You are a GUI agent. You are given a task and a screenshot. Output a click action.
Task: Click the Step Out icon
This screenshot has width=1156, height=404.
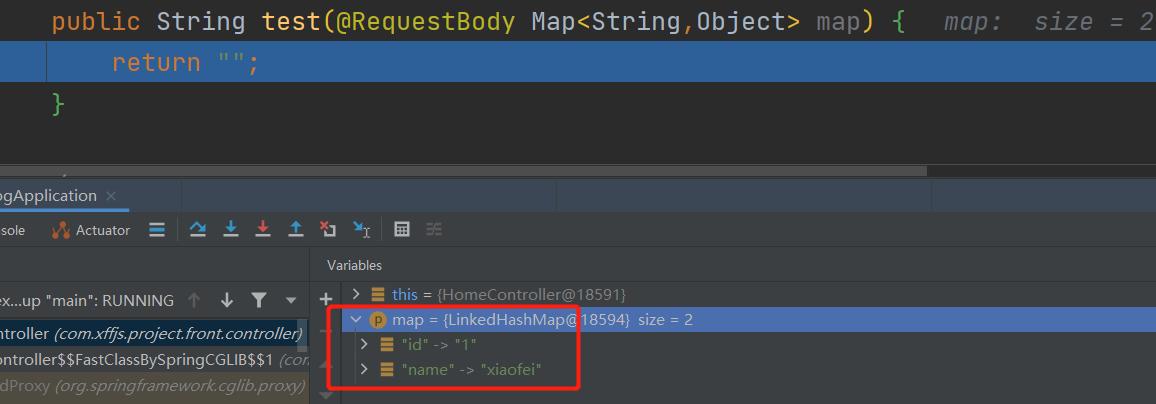(x=296, y=229)
